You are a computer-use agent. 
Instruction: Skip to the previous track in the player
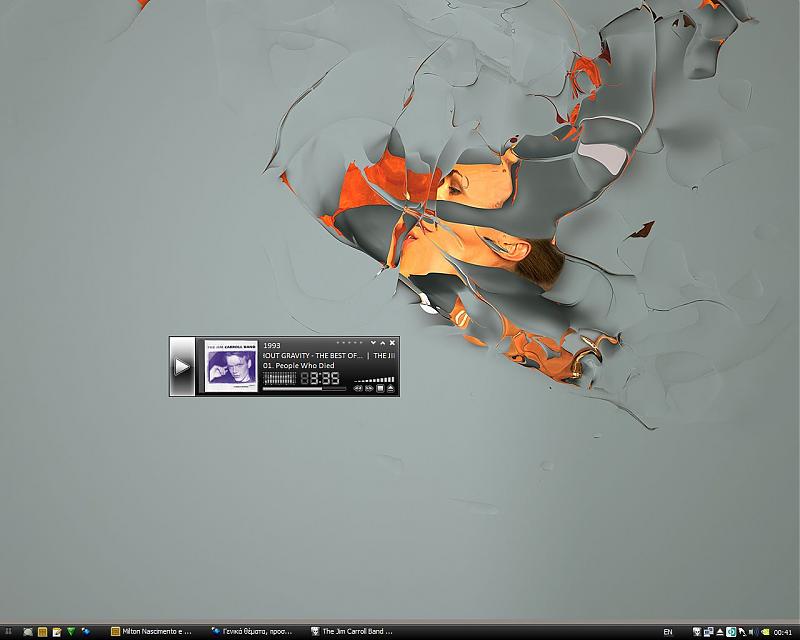[358, 388]
